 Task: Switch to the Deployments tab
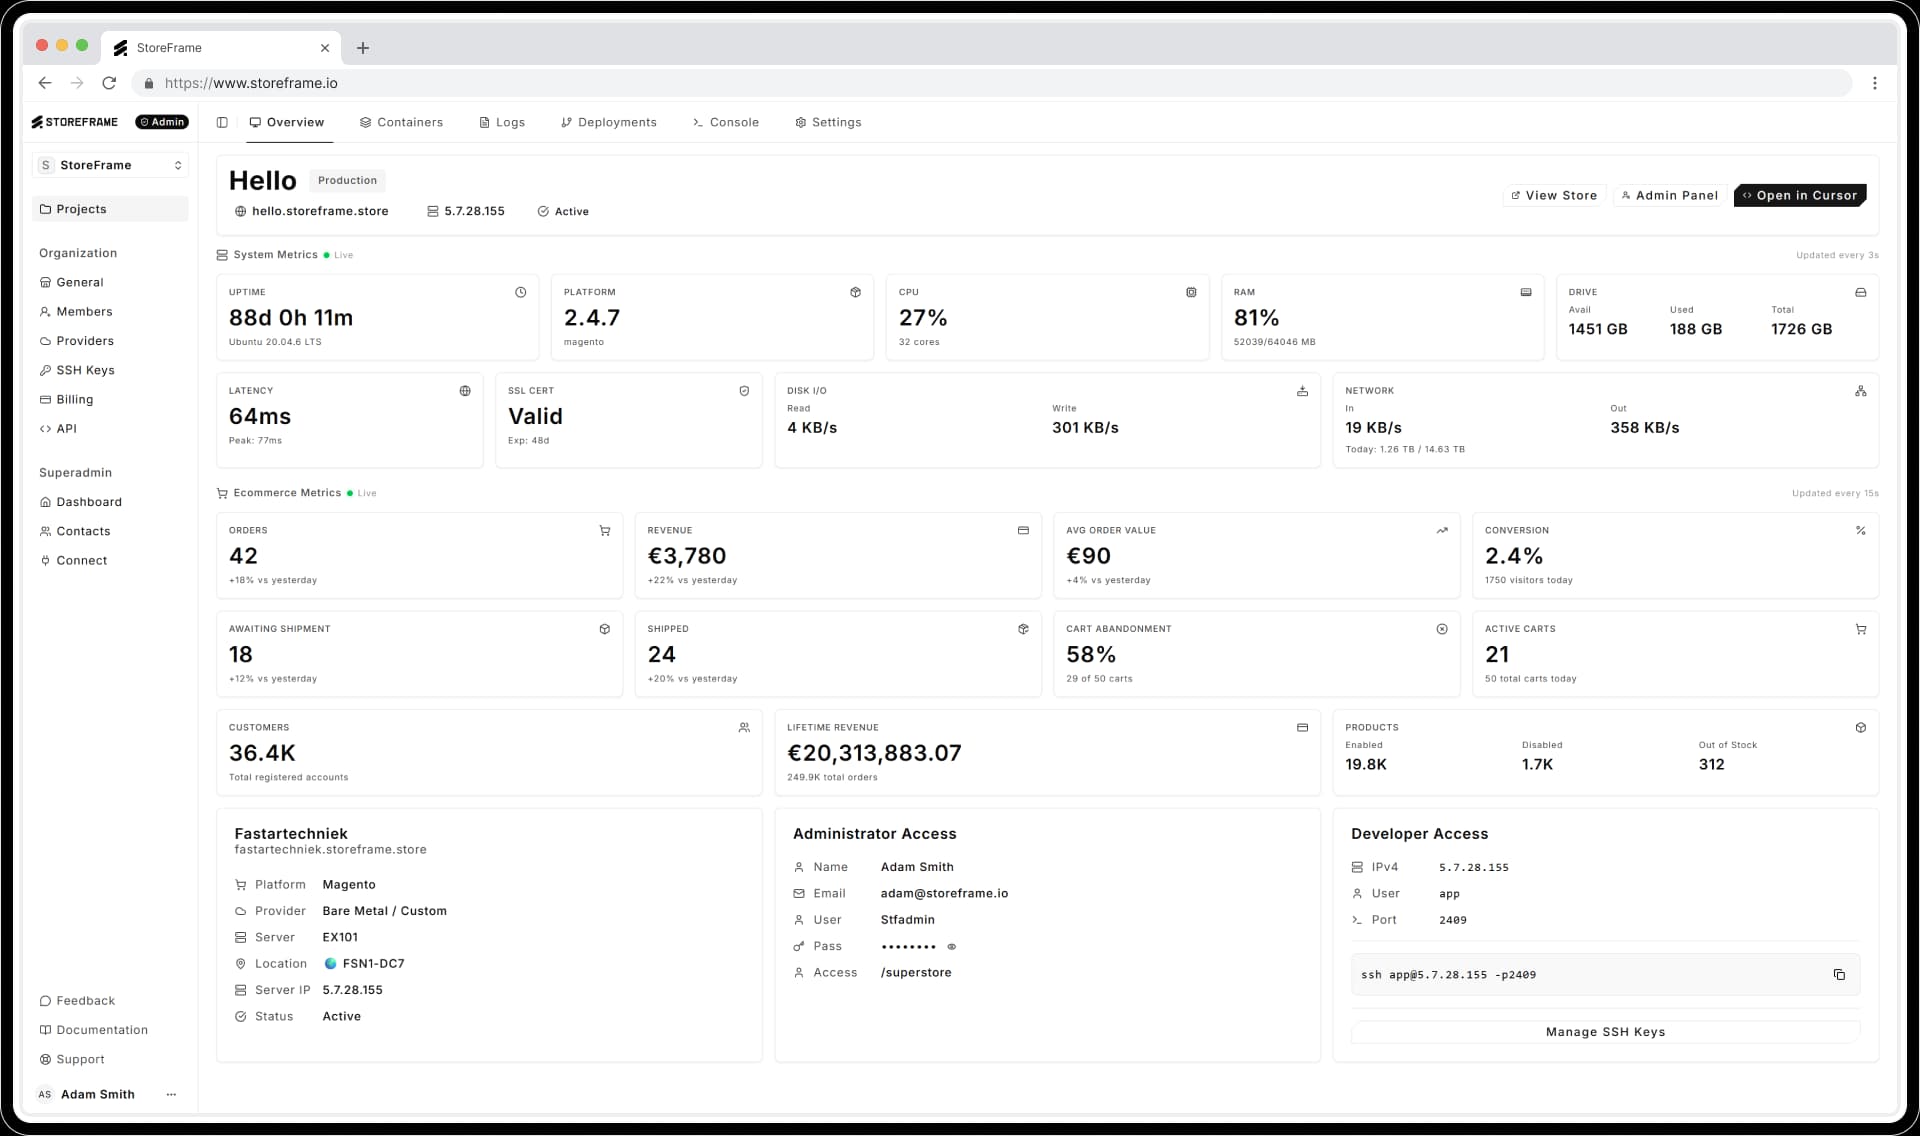tap(616, 122)
